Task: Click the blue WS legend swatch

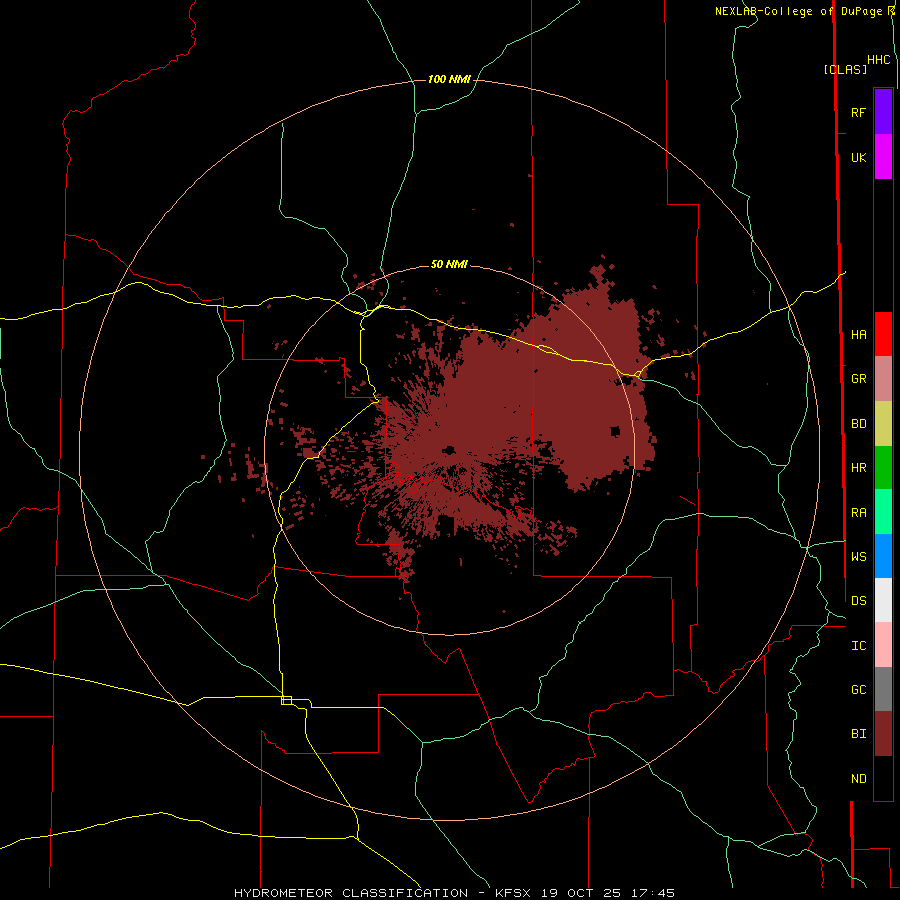Action: coord(883,556)
